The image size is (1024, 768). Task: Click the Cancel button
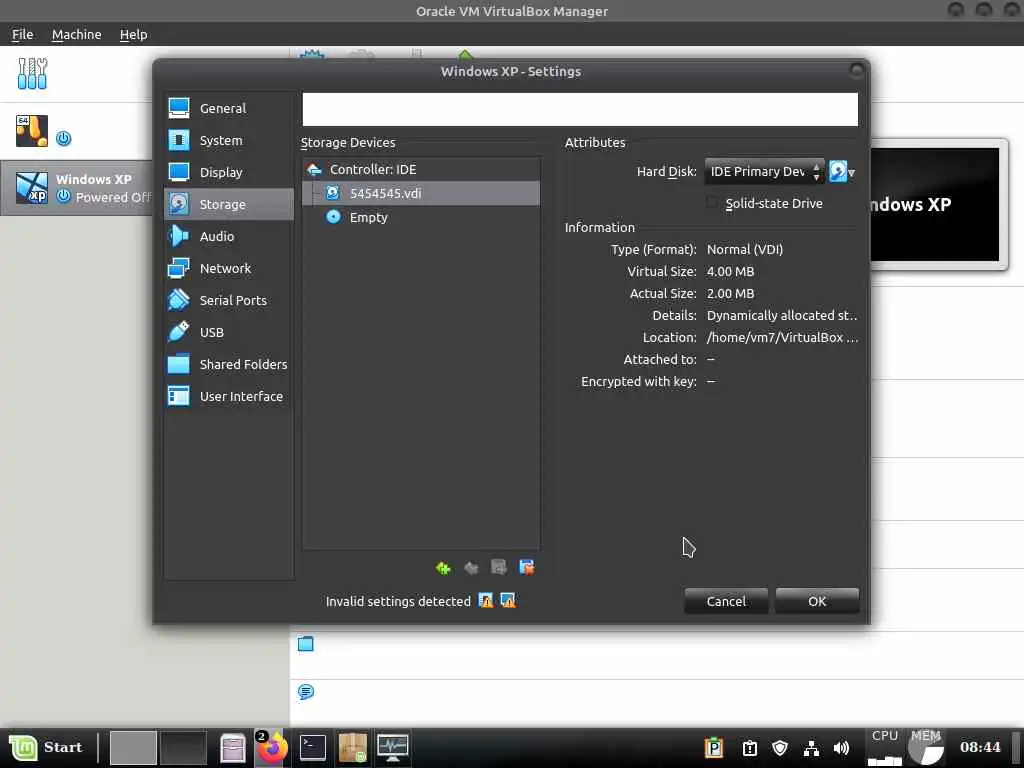coord(726,601)
